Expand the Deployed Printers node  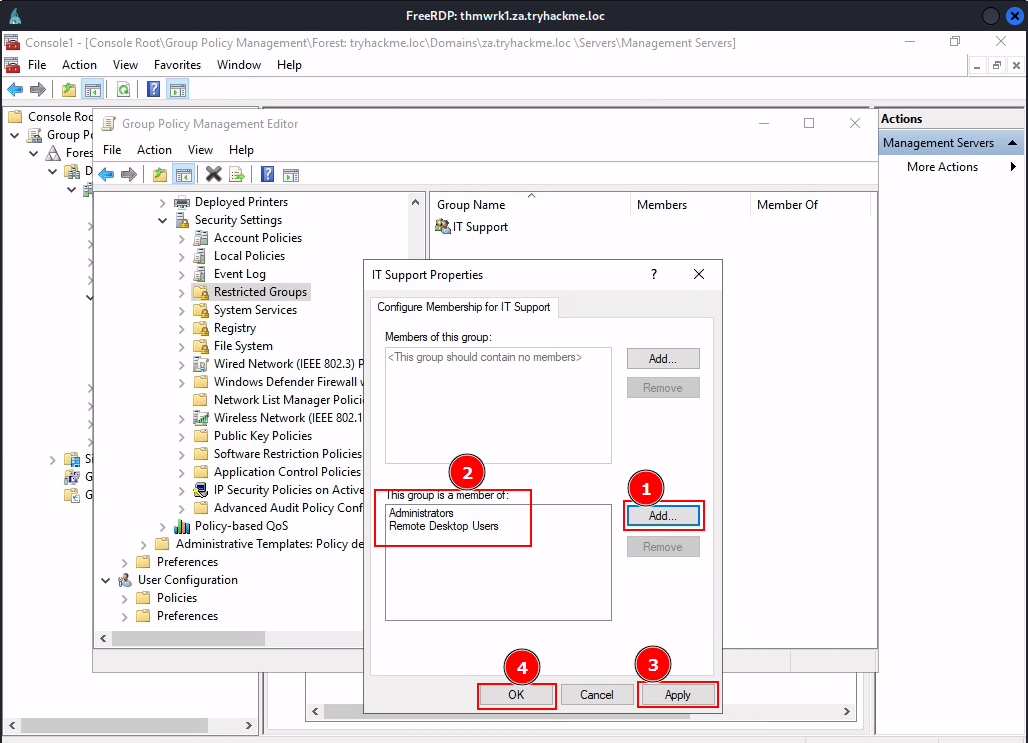coord(163,203)
